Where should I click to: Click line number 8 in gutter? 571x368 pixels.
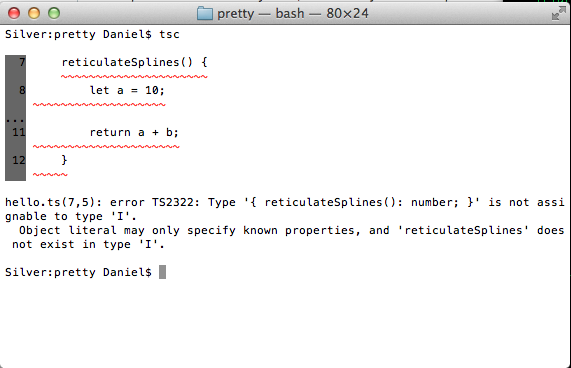(22, 90)
